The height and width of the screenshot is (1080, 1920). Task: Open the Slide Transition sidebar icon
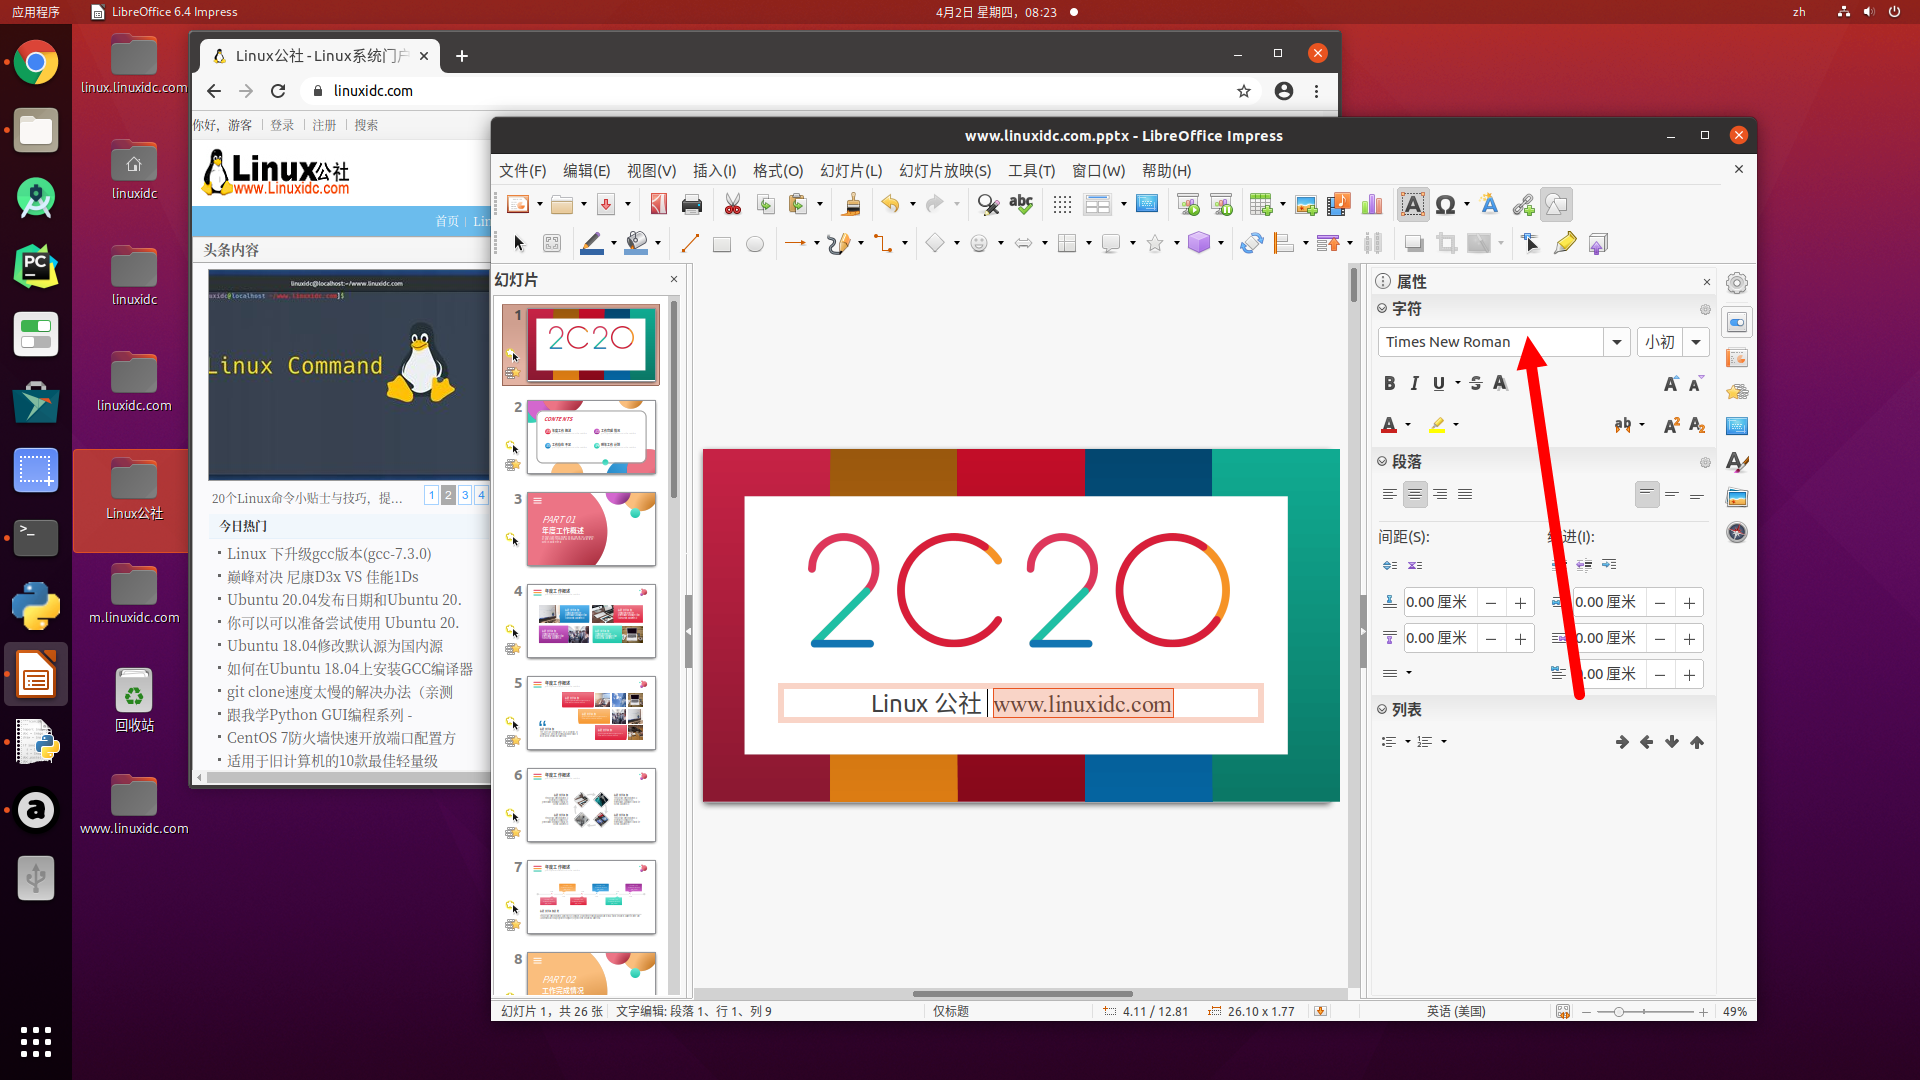click(x=1737, y=357)
